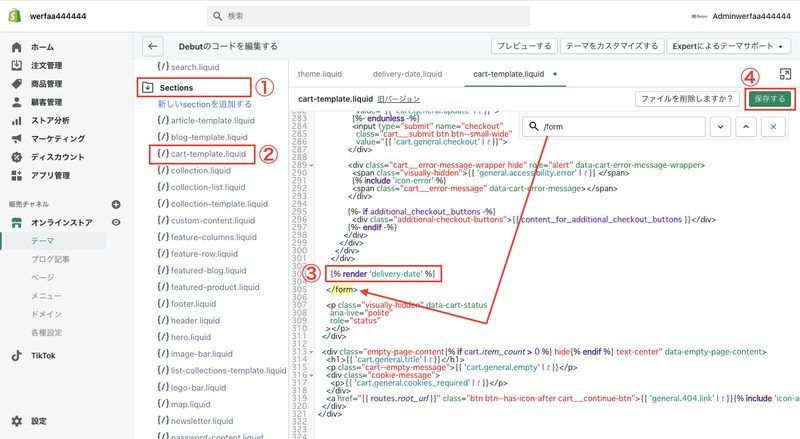Open Home (ホーム) in sidebar
Screen dimensions: 800x439
[42, 47]
